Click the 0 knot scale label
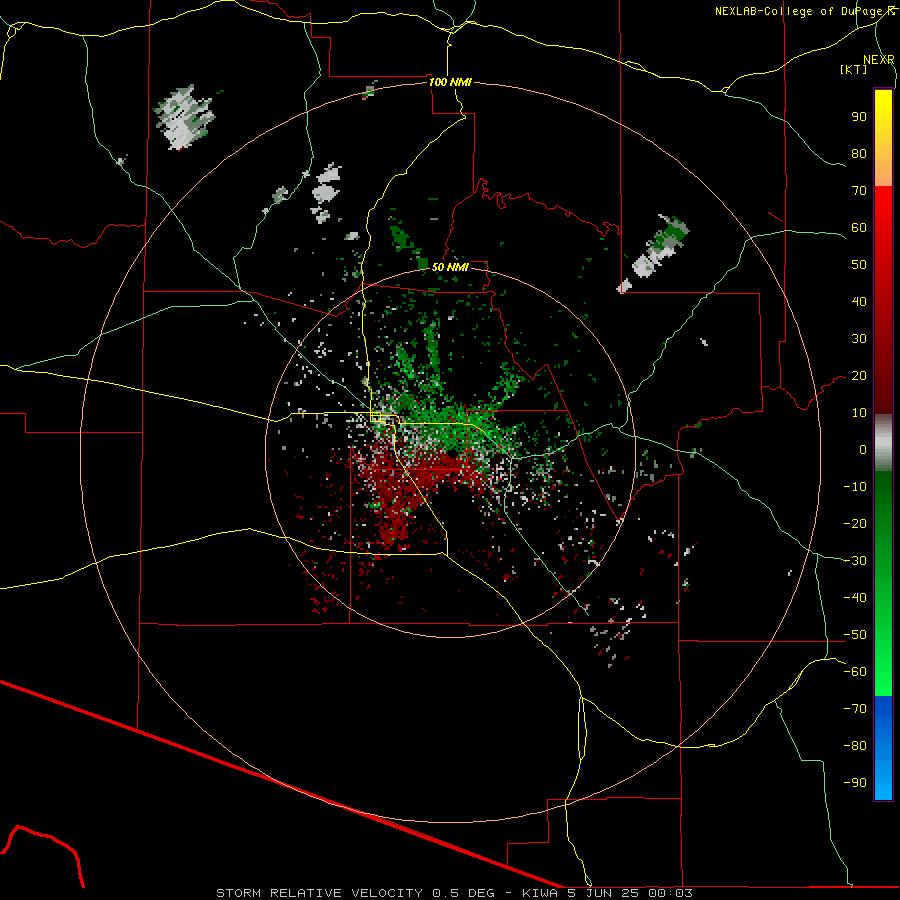 tap(863, 450)
